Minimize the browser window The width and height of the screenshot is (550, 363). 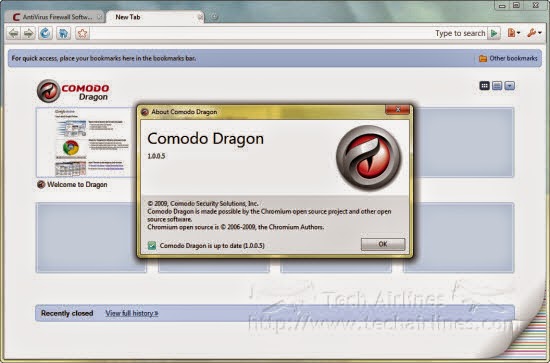[x=502, y=5]
